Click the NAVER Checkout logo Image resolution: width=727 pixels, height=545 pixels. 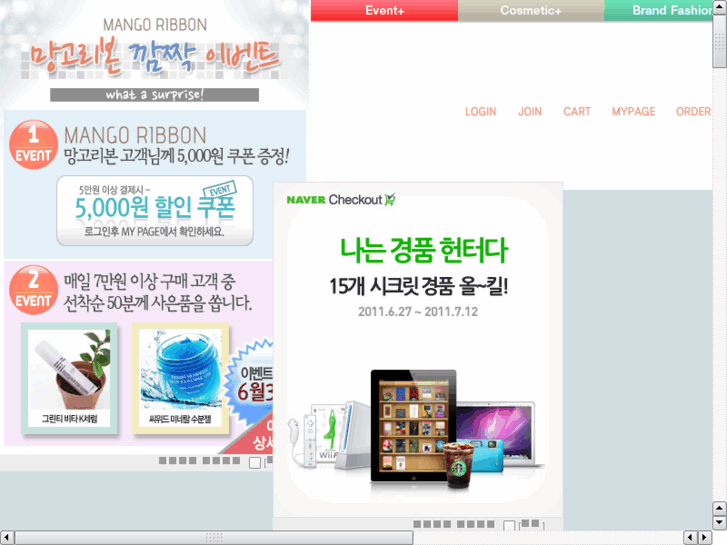[341, 200]
